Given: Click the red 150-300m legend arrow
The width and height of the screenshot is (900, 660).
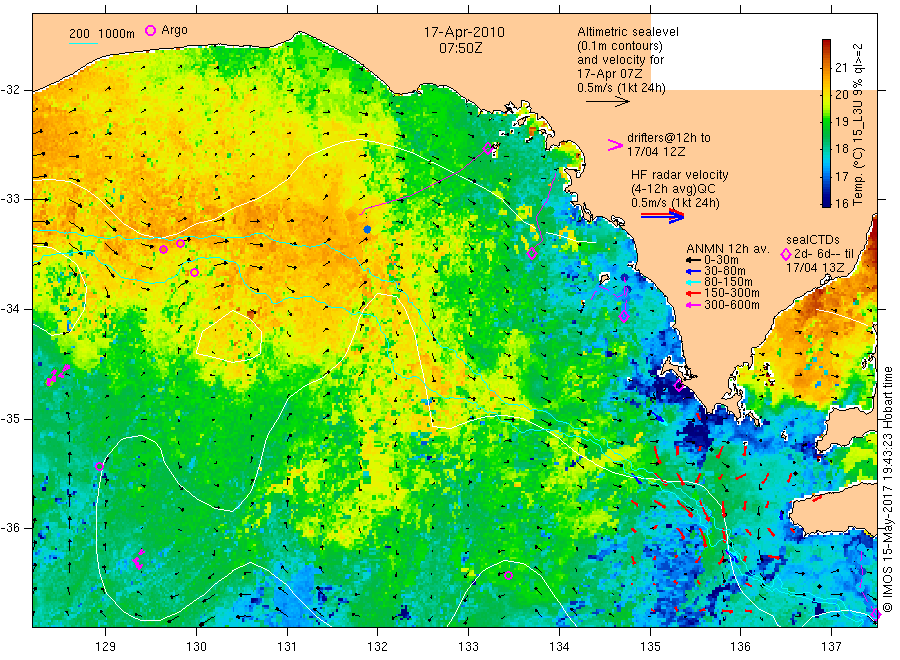Looking at the screenshot, I should (x=693, y=294).
